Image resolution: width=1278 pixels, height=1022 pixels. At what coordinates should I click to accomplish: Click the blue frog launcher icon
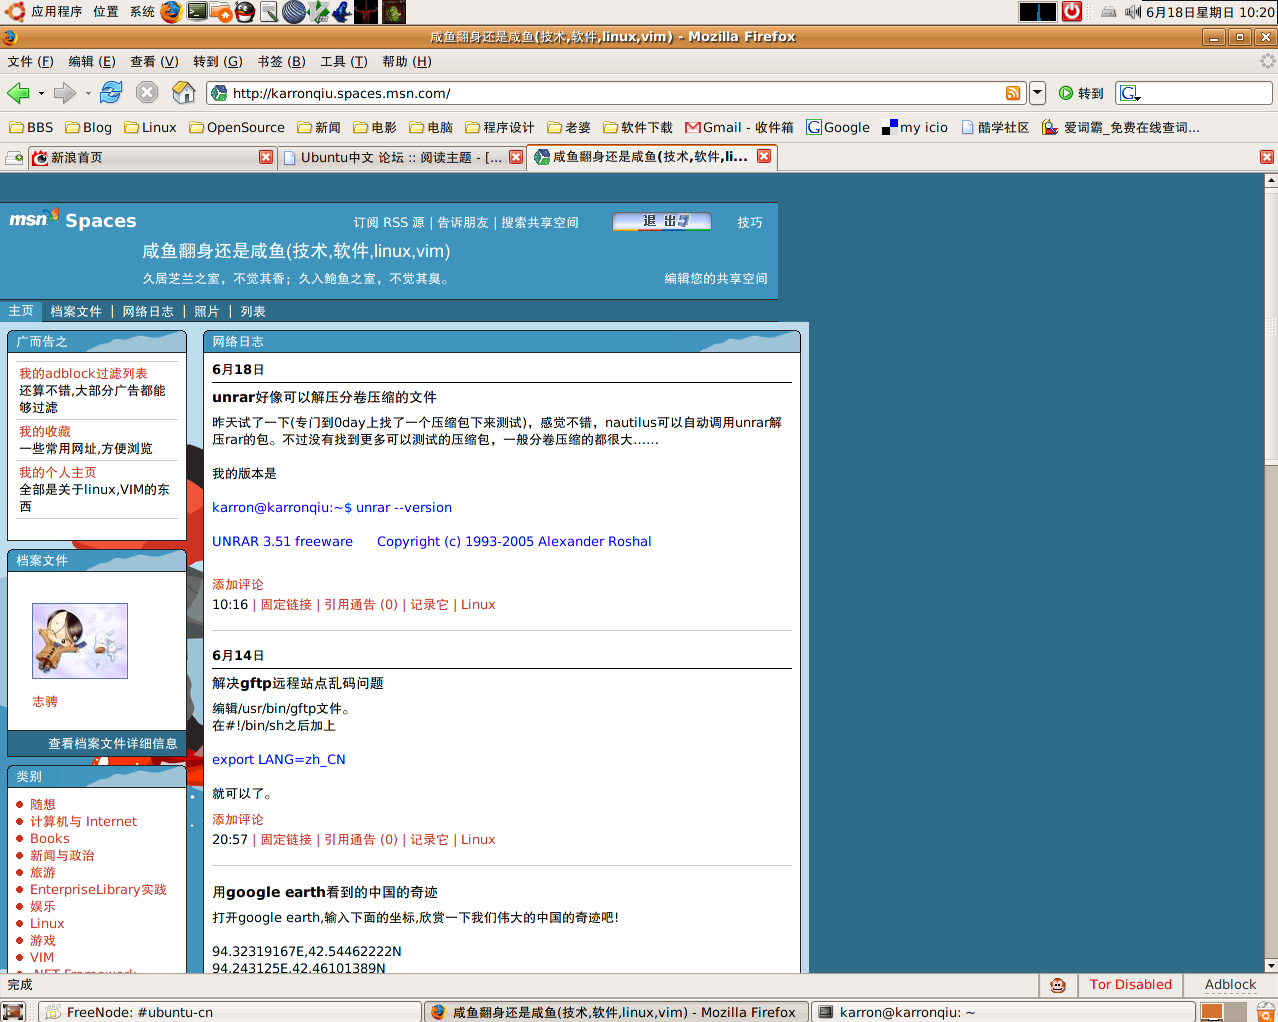tap(342, 12)
